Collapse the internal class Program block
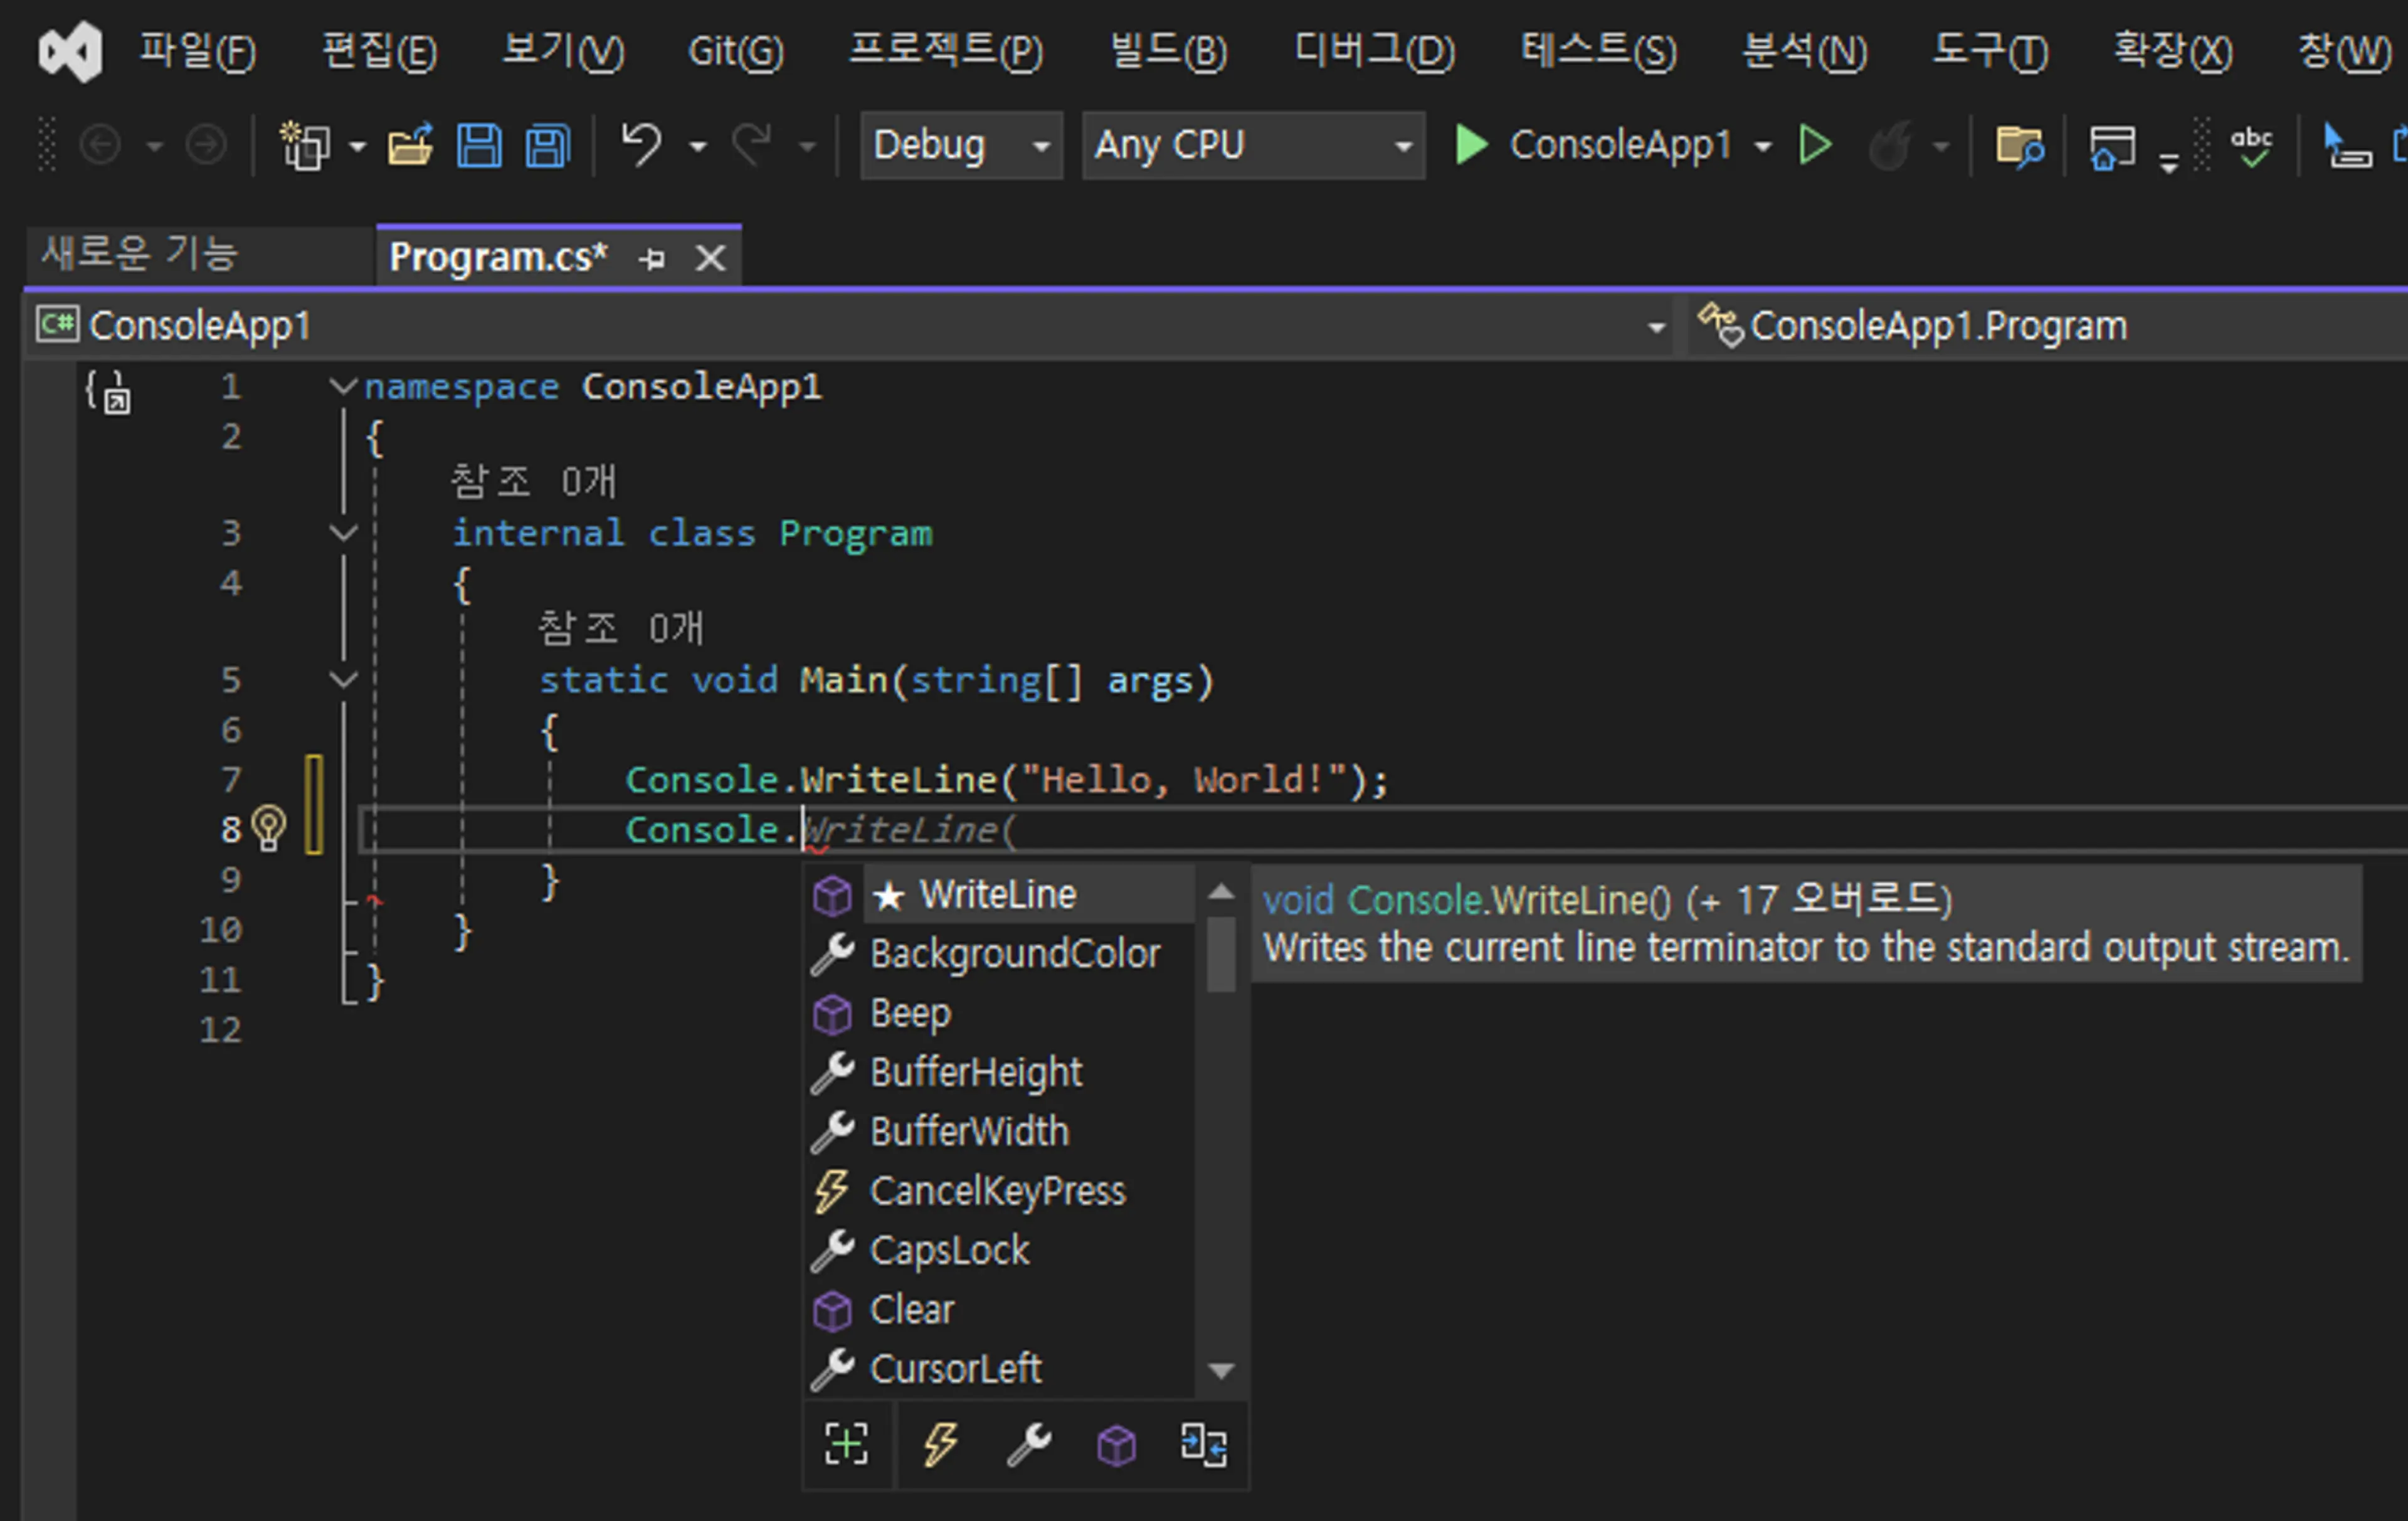The image size is (2408, 1521). [343, 533]
